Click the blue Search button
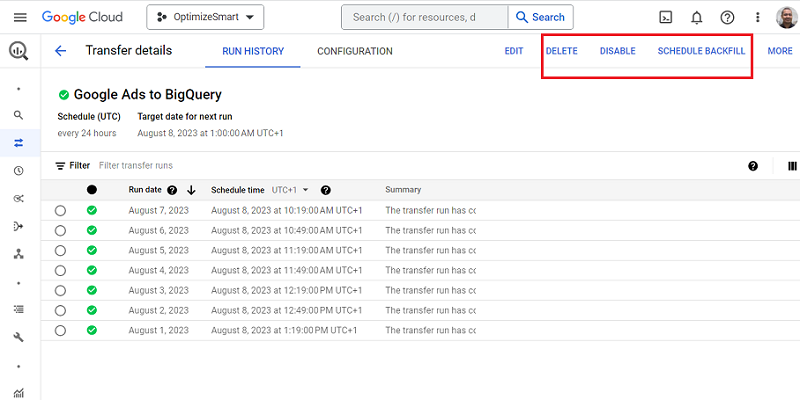Viewport: 800px width, 400px height. tap(540, 17)
